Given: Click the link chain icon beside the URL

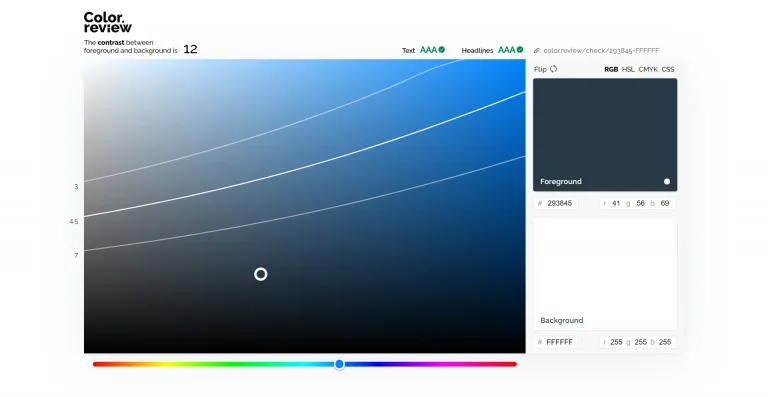Looking at the screenshot, I should 537,50.
